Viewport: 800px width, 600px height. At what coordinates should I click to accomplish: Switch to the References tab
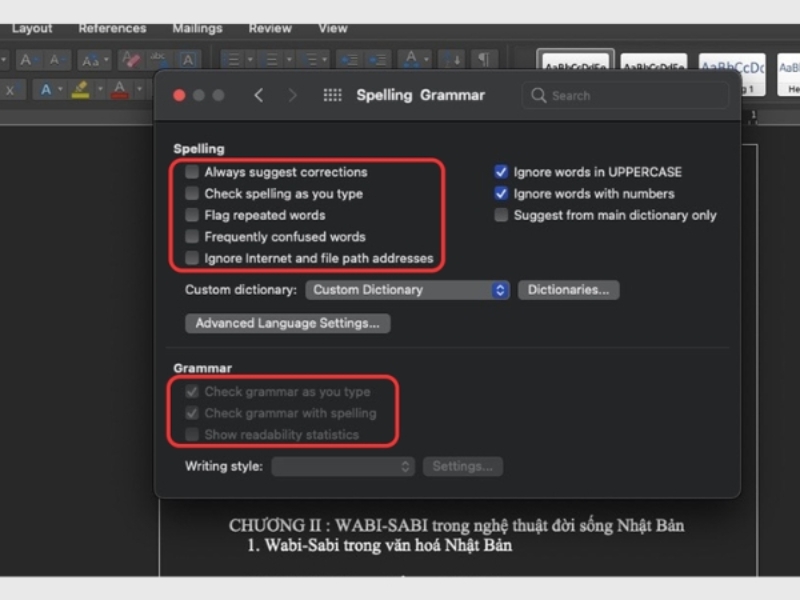(112, 28)
